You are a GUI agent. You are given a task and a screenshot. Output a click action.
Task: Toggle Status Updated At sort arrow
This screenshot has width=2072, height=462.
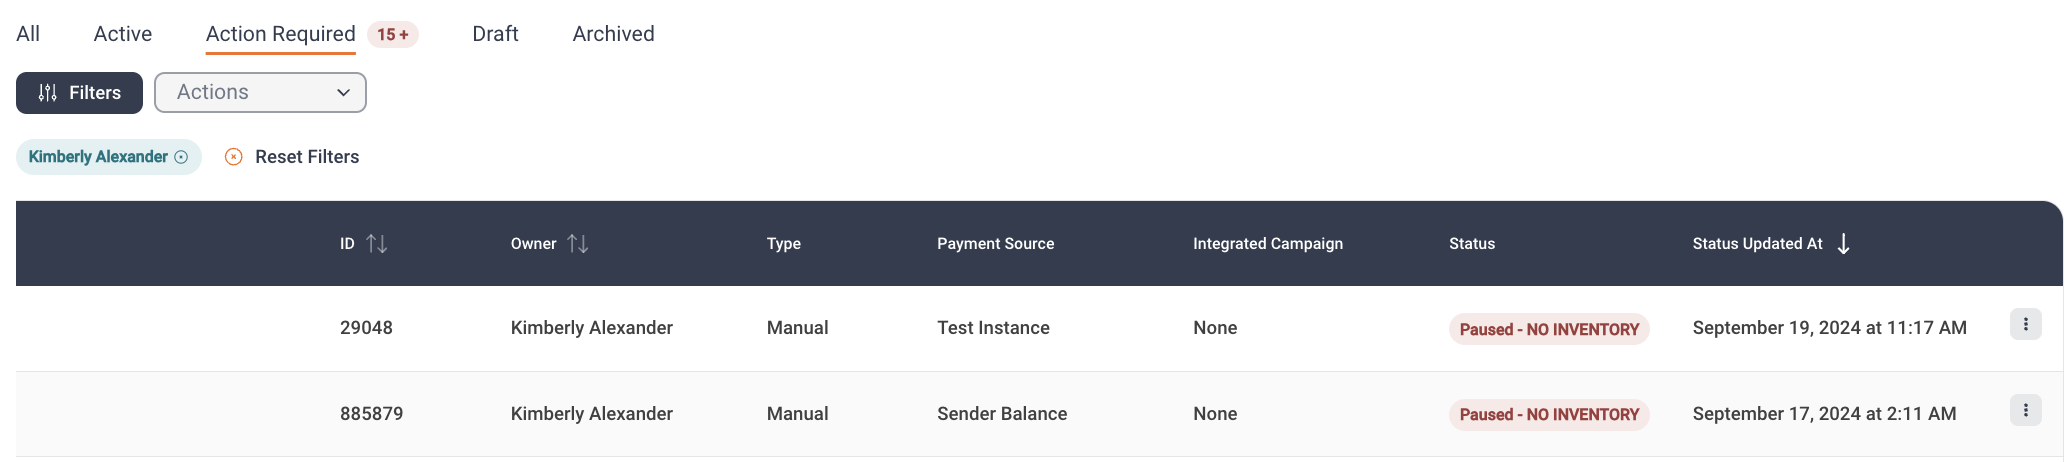pyautogui.click(x=1843, y=243)
